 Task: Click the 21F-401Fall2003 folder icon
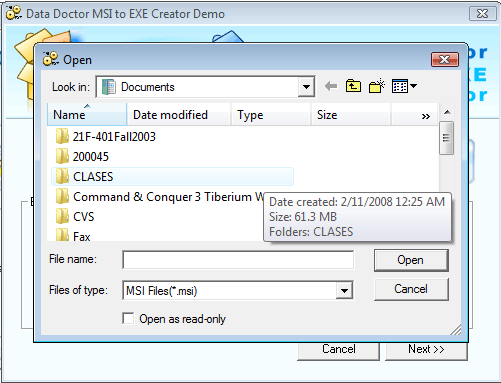(62, 136)
